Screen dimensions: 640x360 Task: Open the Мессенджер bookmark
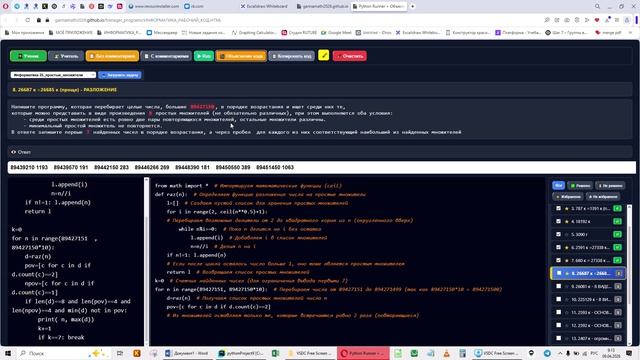[162, 32]
